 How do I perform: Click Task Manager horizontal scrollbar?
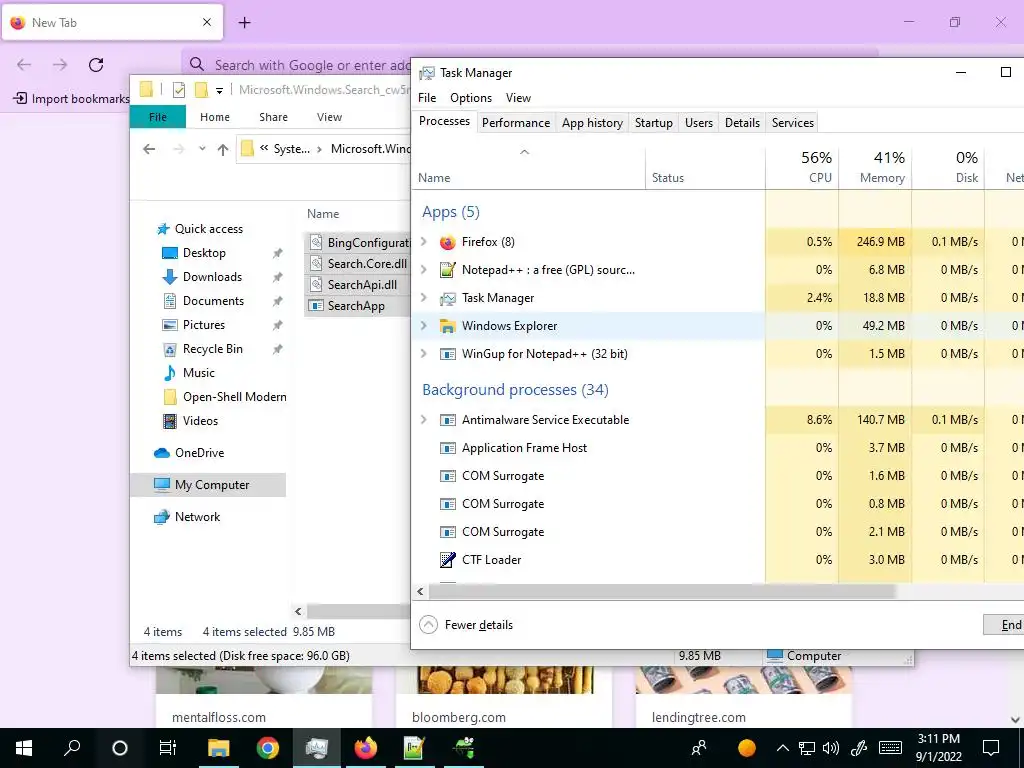click(x=662, y=592)
